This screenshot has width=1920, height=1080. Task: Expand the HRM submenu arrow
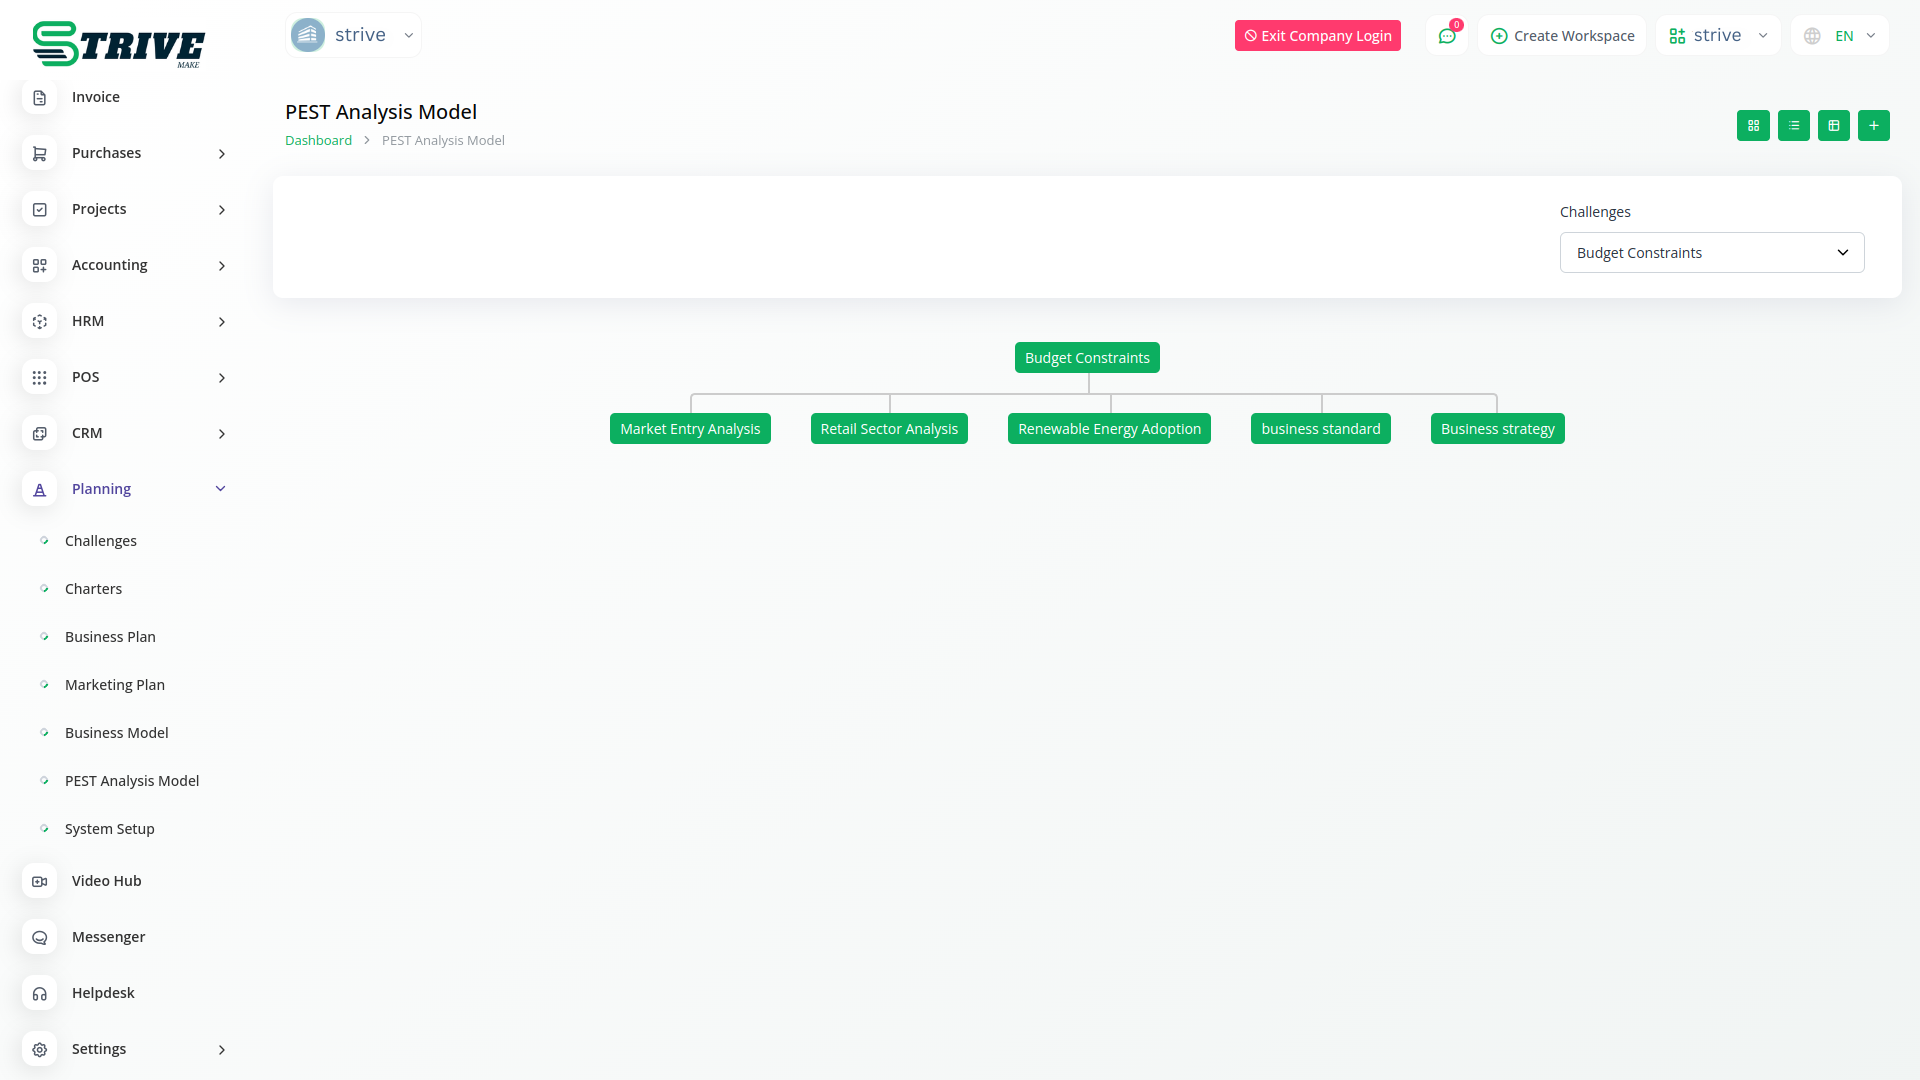(x=222, y=321)
